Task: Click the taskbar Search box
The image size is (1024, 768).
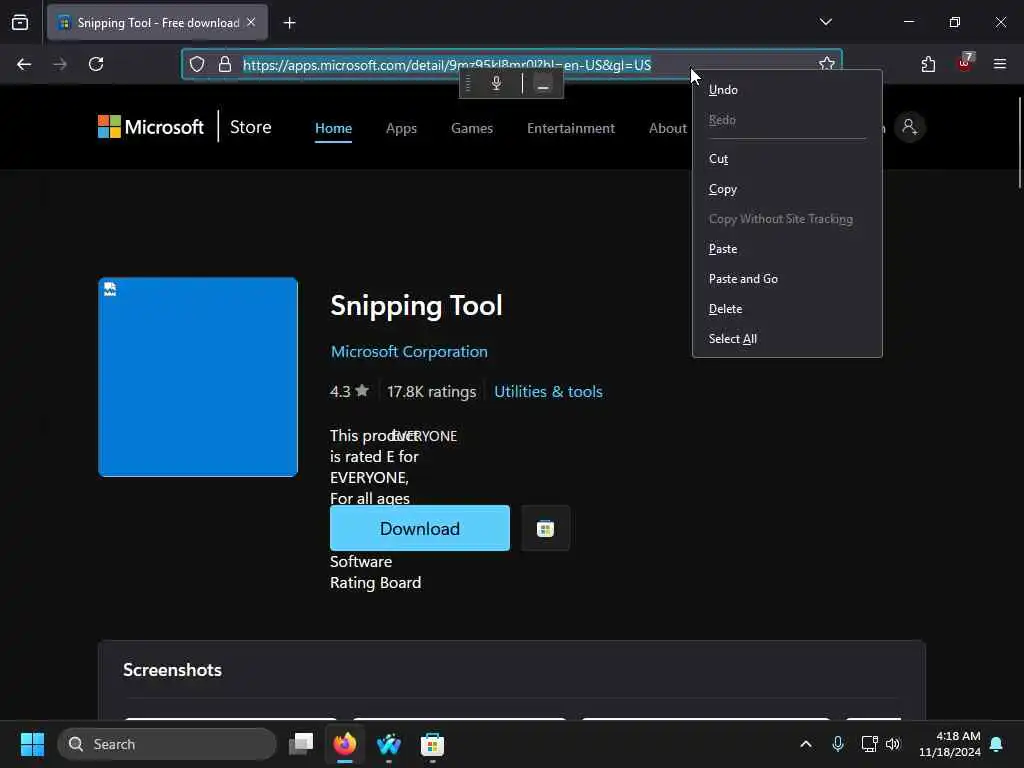Action: tap(167, 744)
